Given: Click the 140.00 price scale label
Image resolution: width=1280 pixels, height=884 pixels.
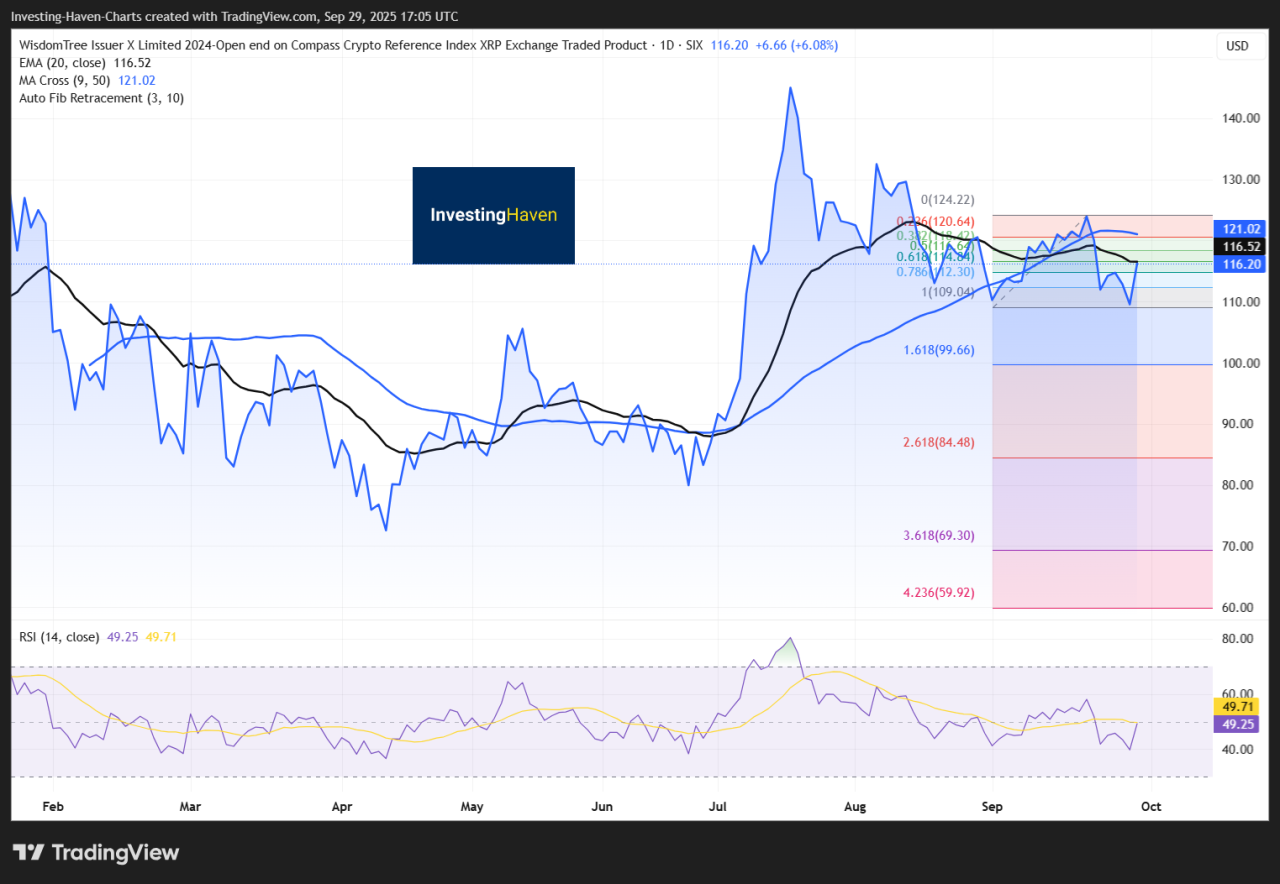Looking at the screenshot, I should [x=1238, y=118].
